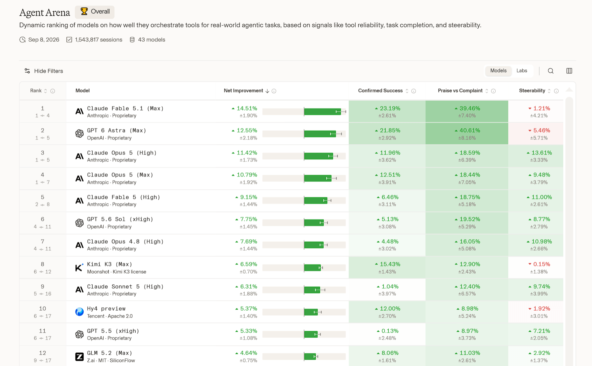Click the Net Improvement info icon

point(274,91)
